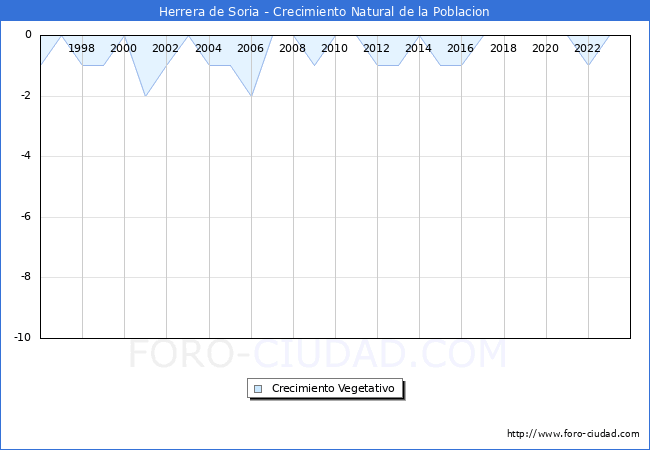This screenshot has width=650, height=450.
Task: Click the -8 y-axis value
Action: pos(26,276)
